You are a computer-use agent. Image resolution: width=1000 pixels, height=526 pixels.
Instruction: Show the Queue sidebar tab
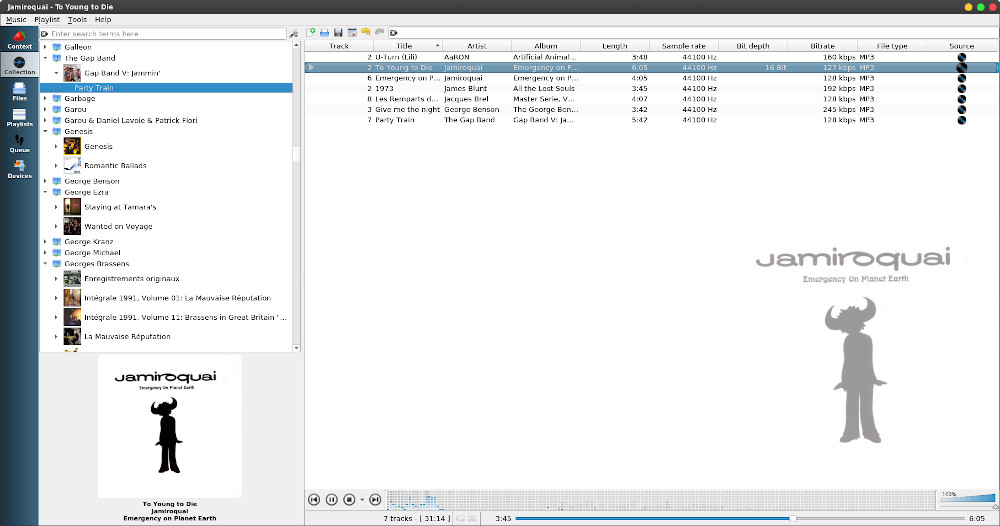(x=19, y=143)
